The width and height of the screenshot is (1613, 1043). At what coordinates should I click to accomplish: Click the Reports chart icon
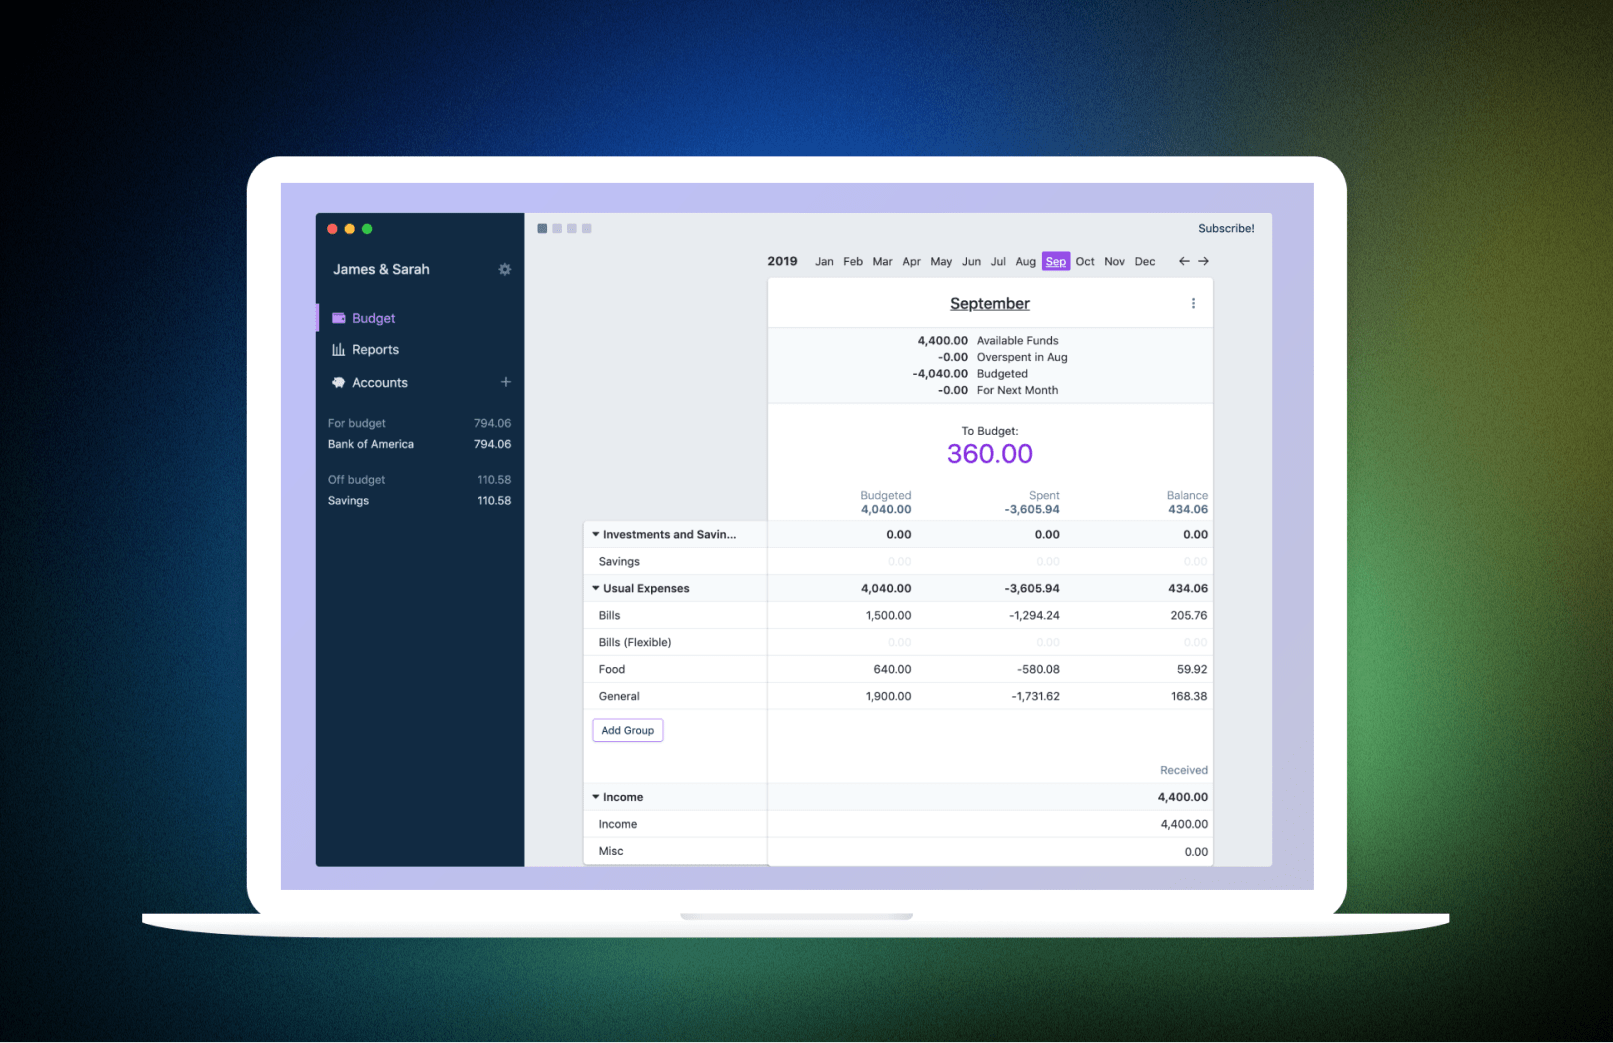pyautogui.click(x=339, y=350)
